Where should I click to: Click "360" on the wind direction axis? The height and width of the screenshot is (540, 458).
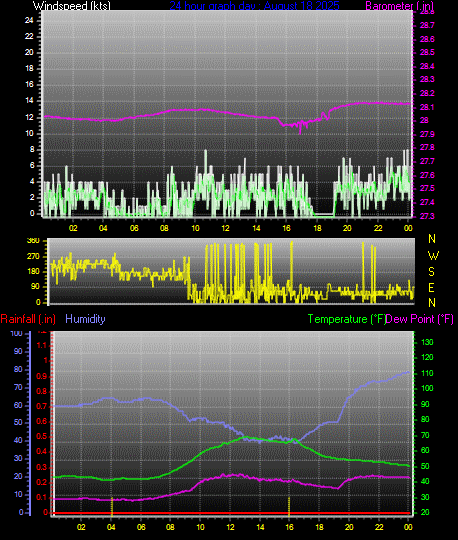click(33, 241)
